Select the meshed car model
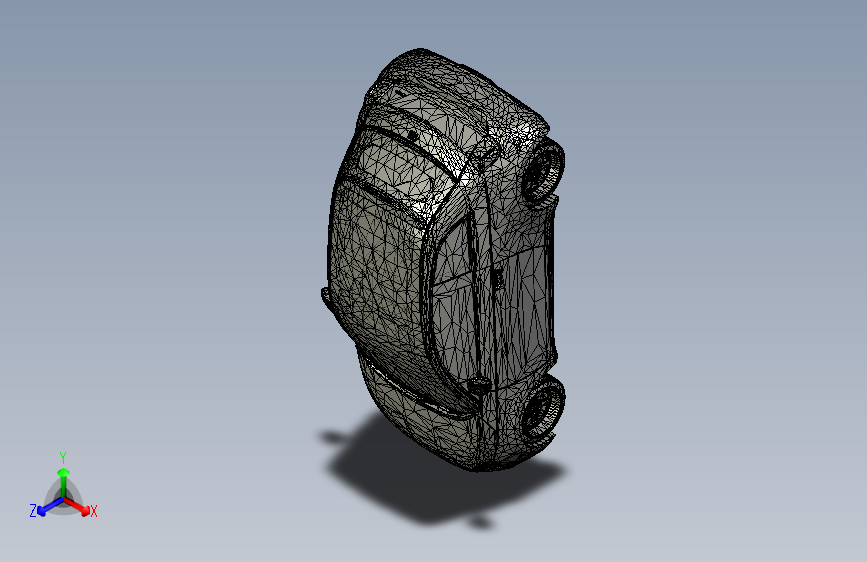Screen dimensions: 867x562 (443, 260)
